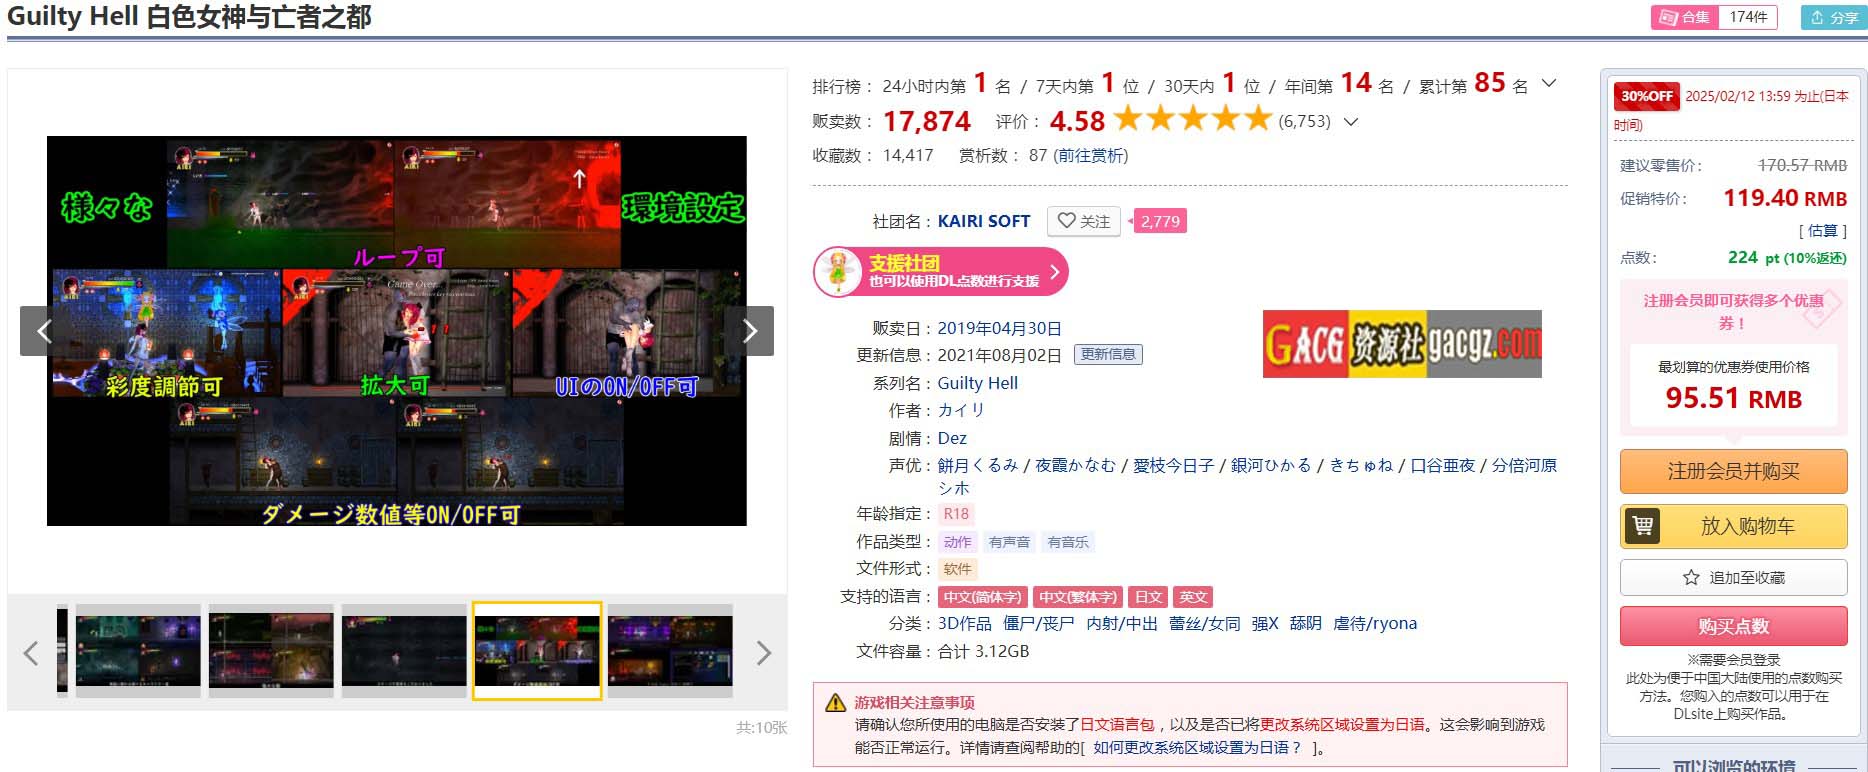Click the 更新信息 update info button
The height and width of the screenshot is (772, 1868).
pyautogui.click(x=1108, y=354)
